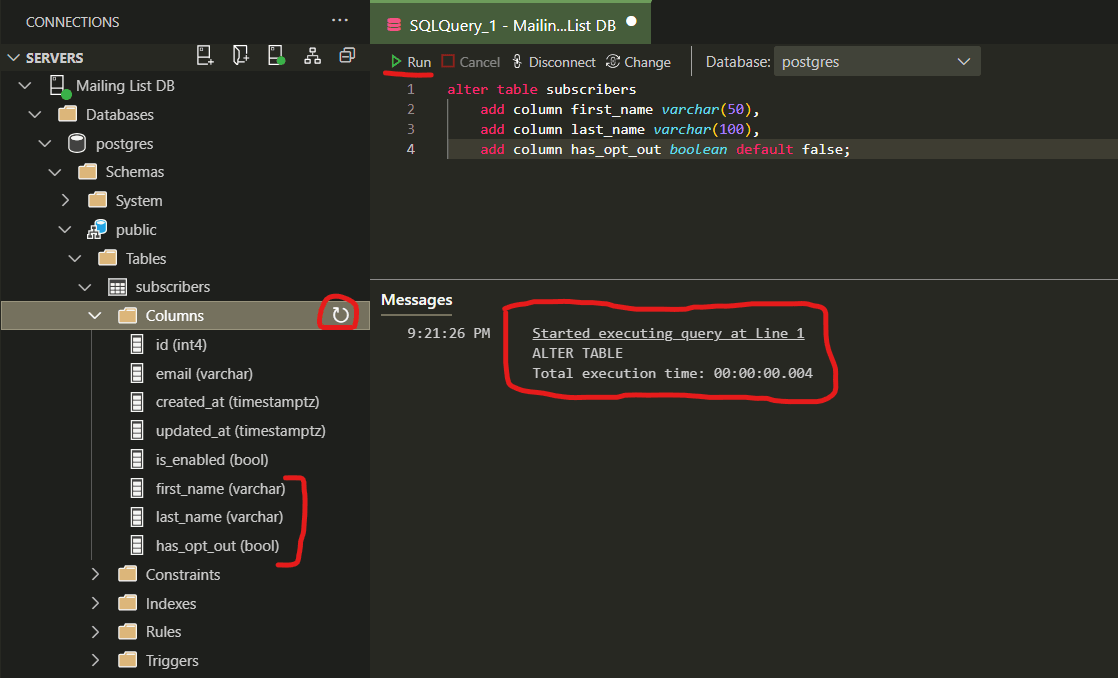Screen dimensions: 1118x678
Task: Collapse the Columns folder chevron
Action: 94,314
